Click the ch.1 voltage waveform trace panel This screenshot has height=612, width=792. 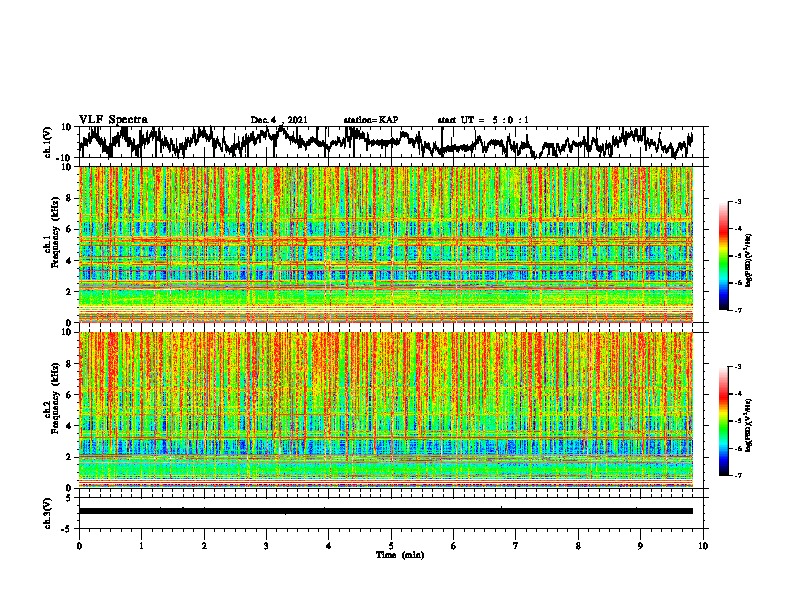(x=391, y=142)
